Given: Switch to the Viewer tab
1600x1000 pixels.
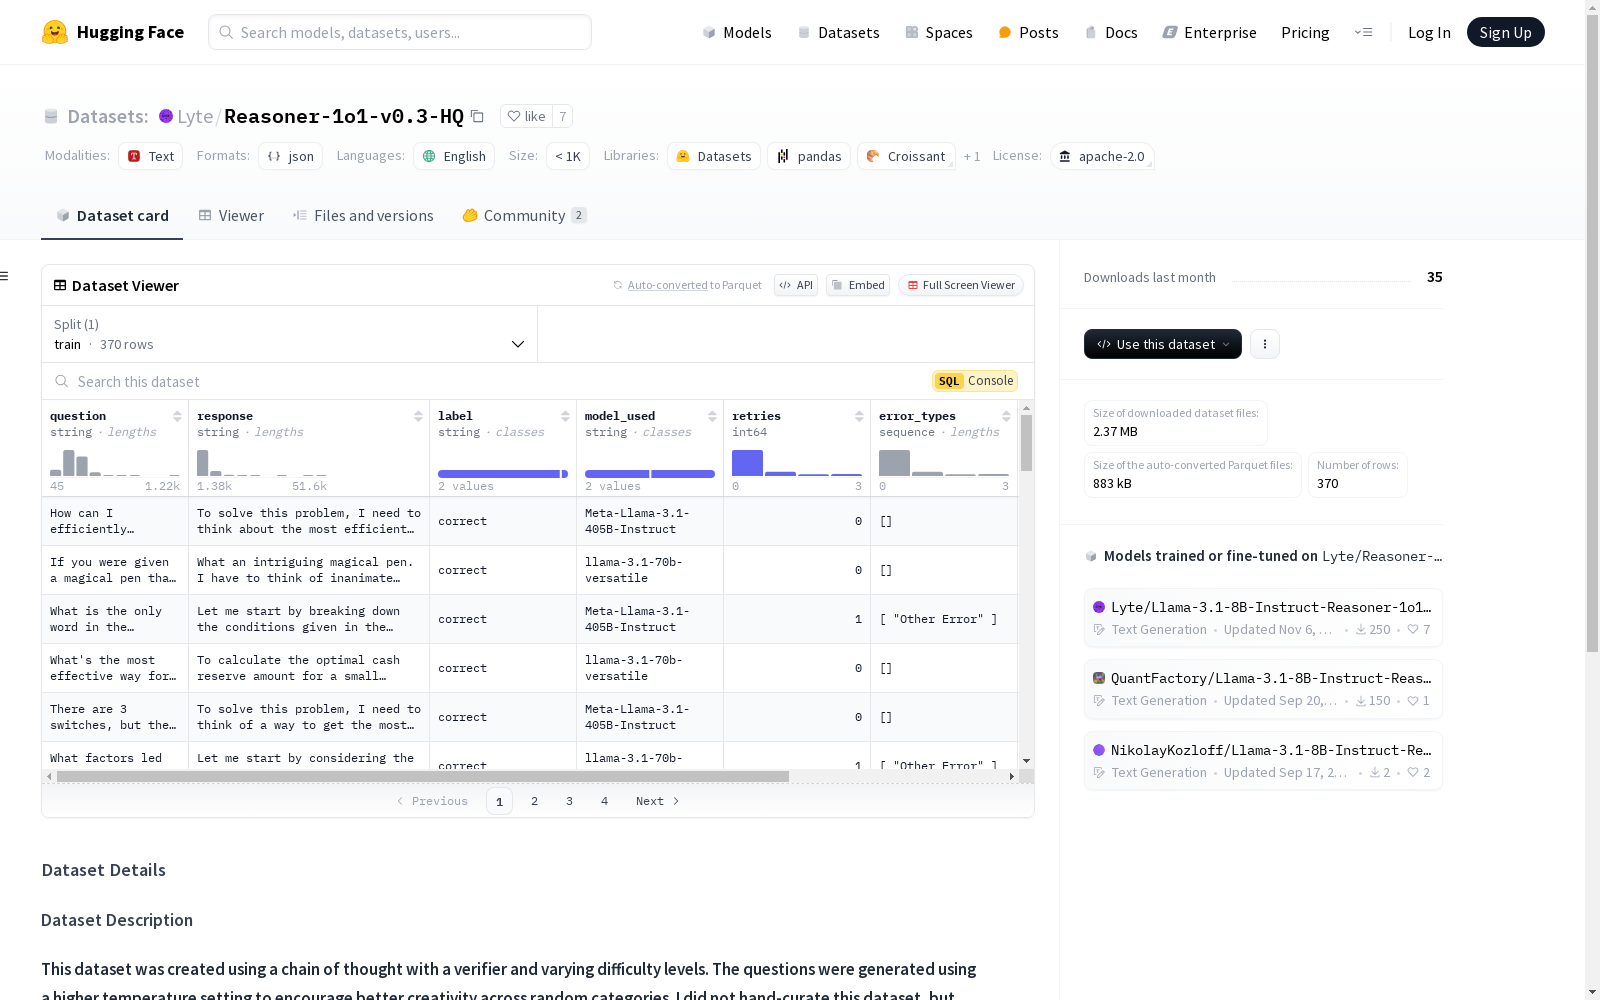Looking at the screenshot, I should click(x=231, y=215).
